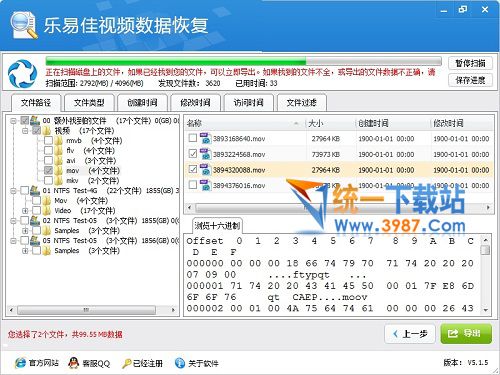The height and width of the screenshot is (375, 500).
Task: Switch to the 创建时间 tab
Action: click(x=142, y=103)
